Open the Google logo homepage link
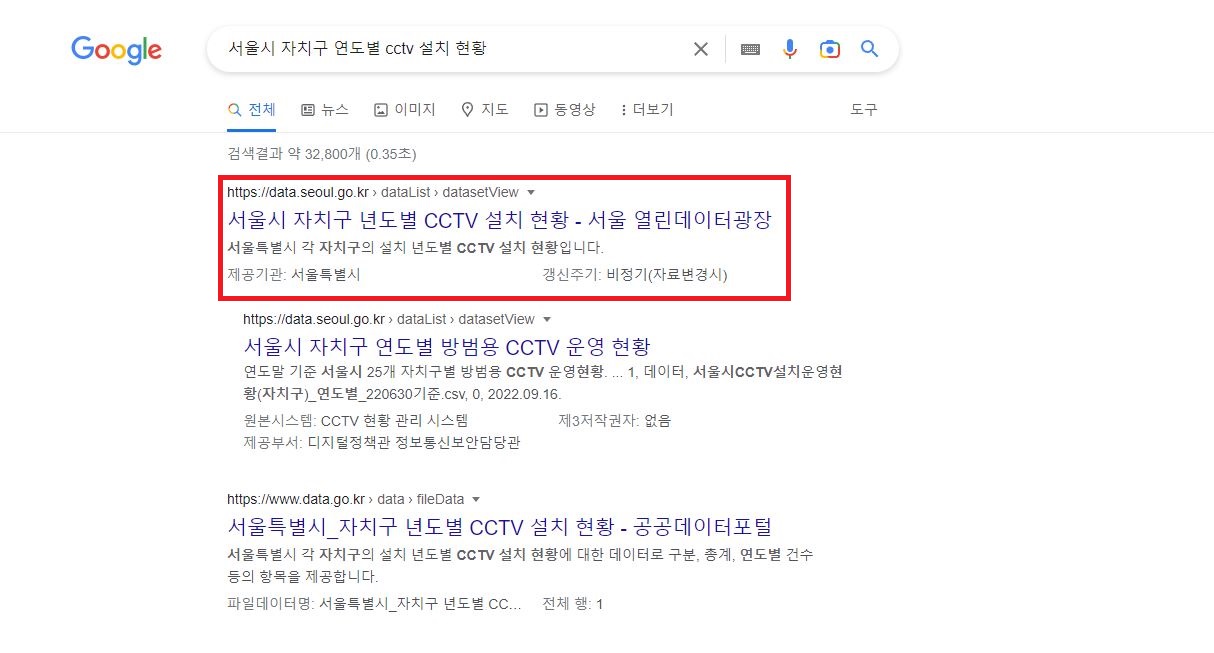This screenshot has width=1214, height=653. (116, 49)
